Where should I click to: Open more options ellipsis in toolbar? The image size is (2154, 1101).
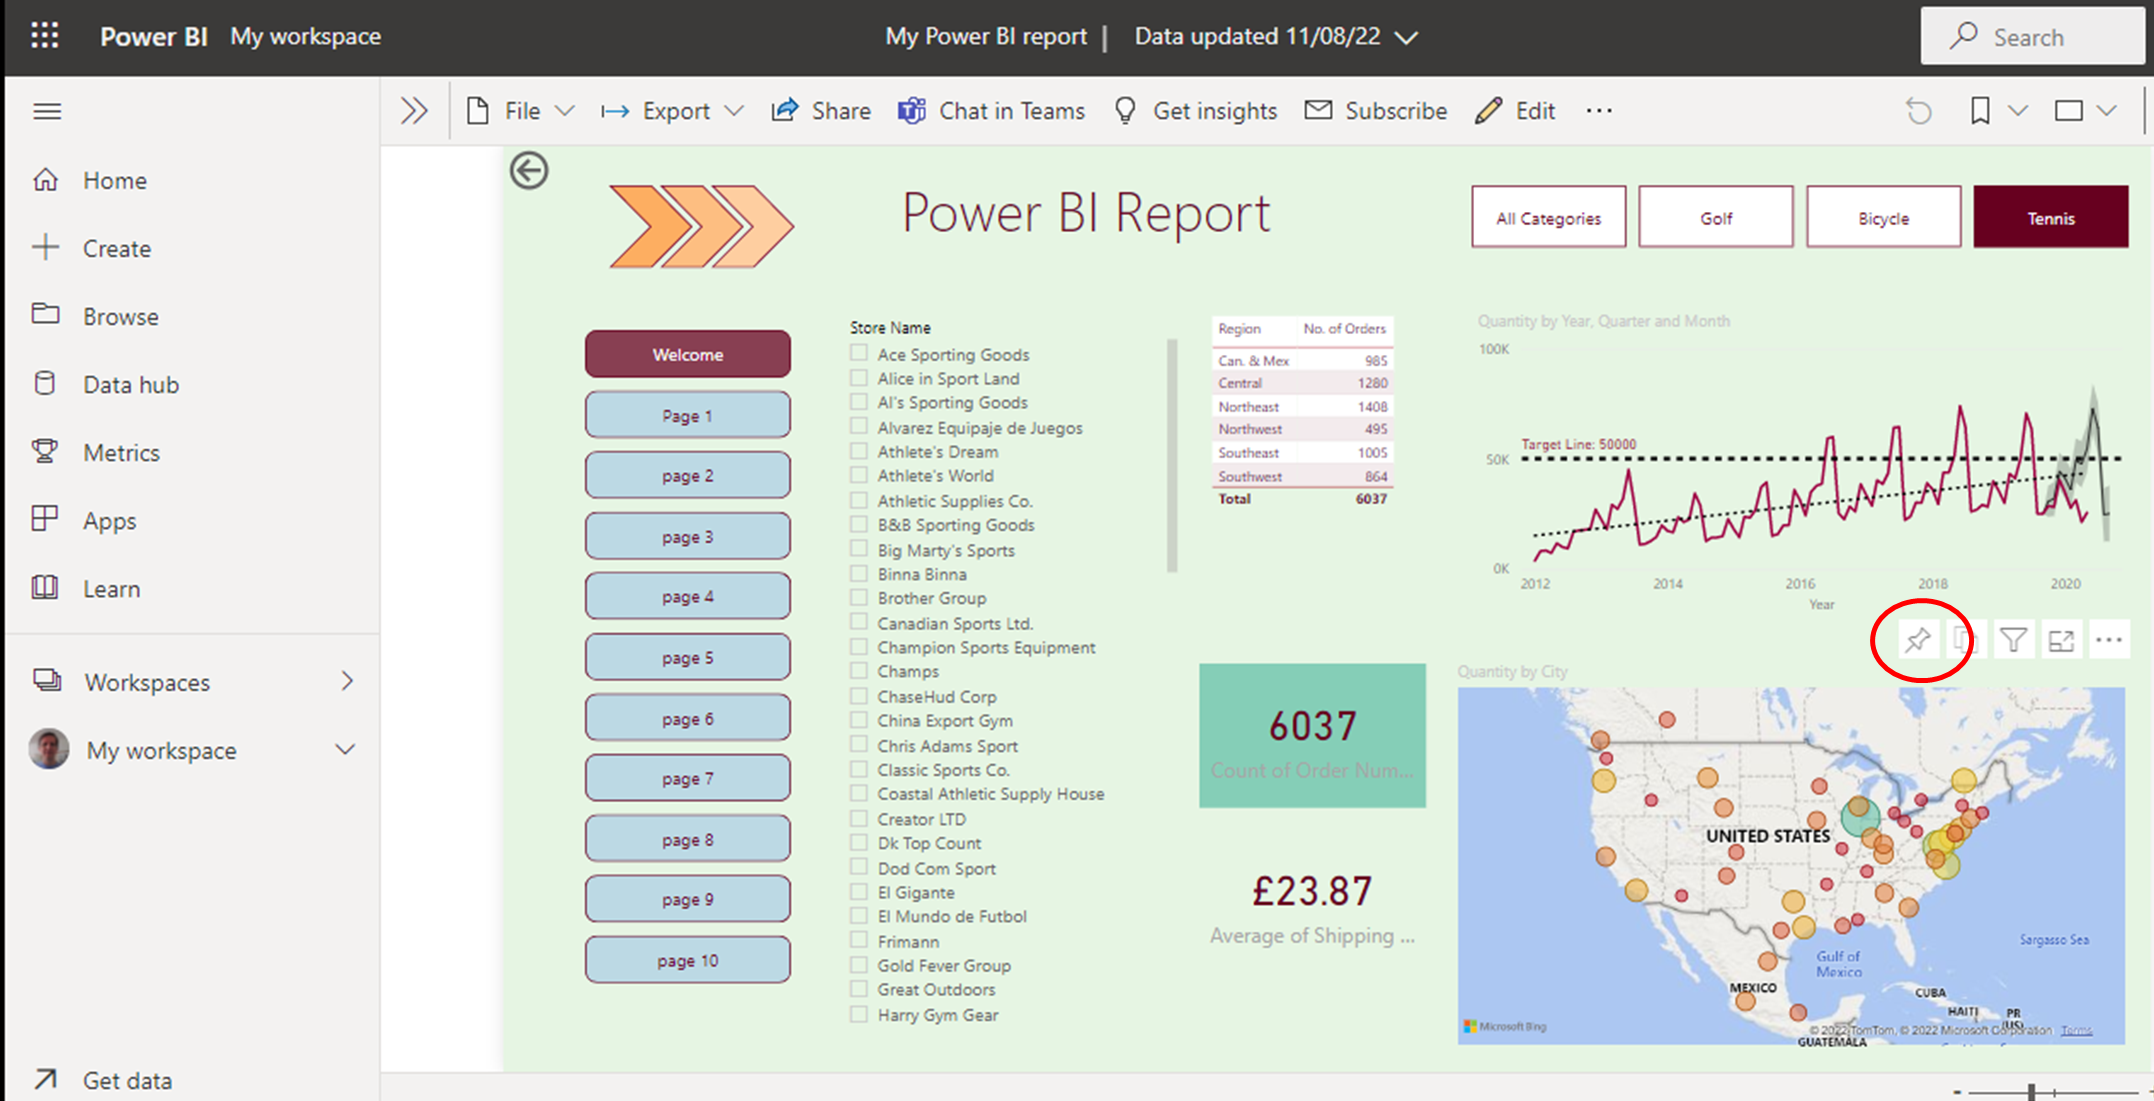pos(1599,110)
